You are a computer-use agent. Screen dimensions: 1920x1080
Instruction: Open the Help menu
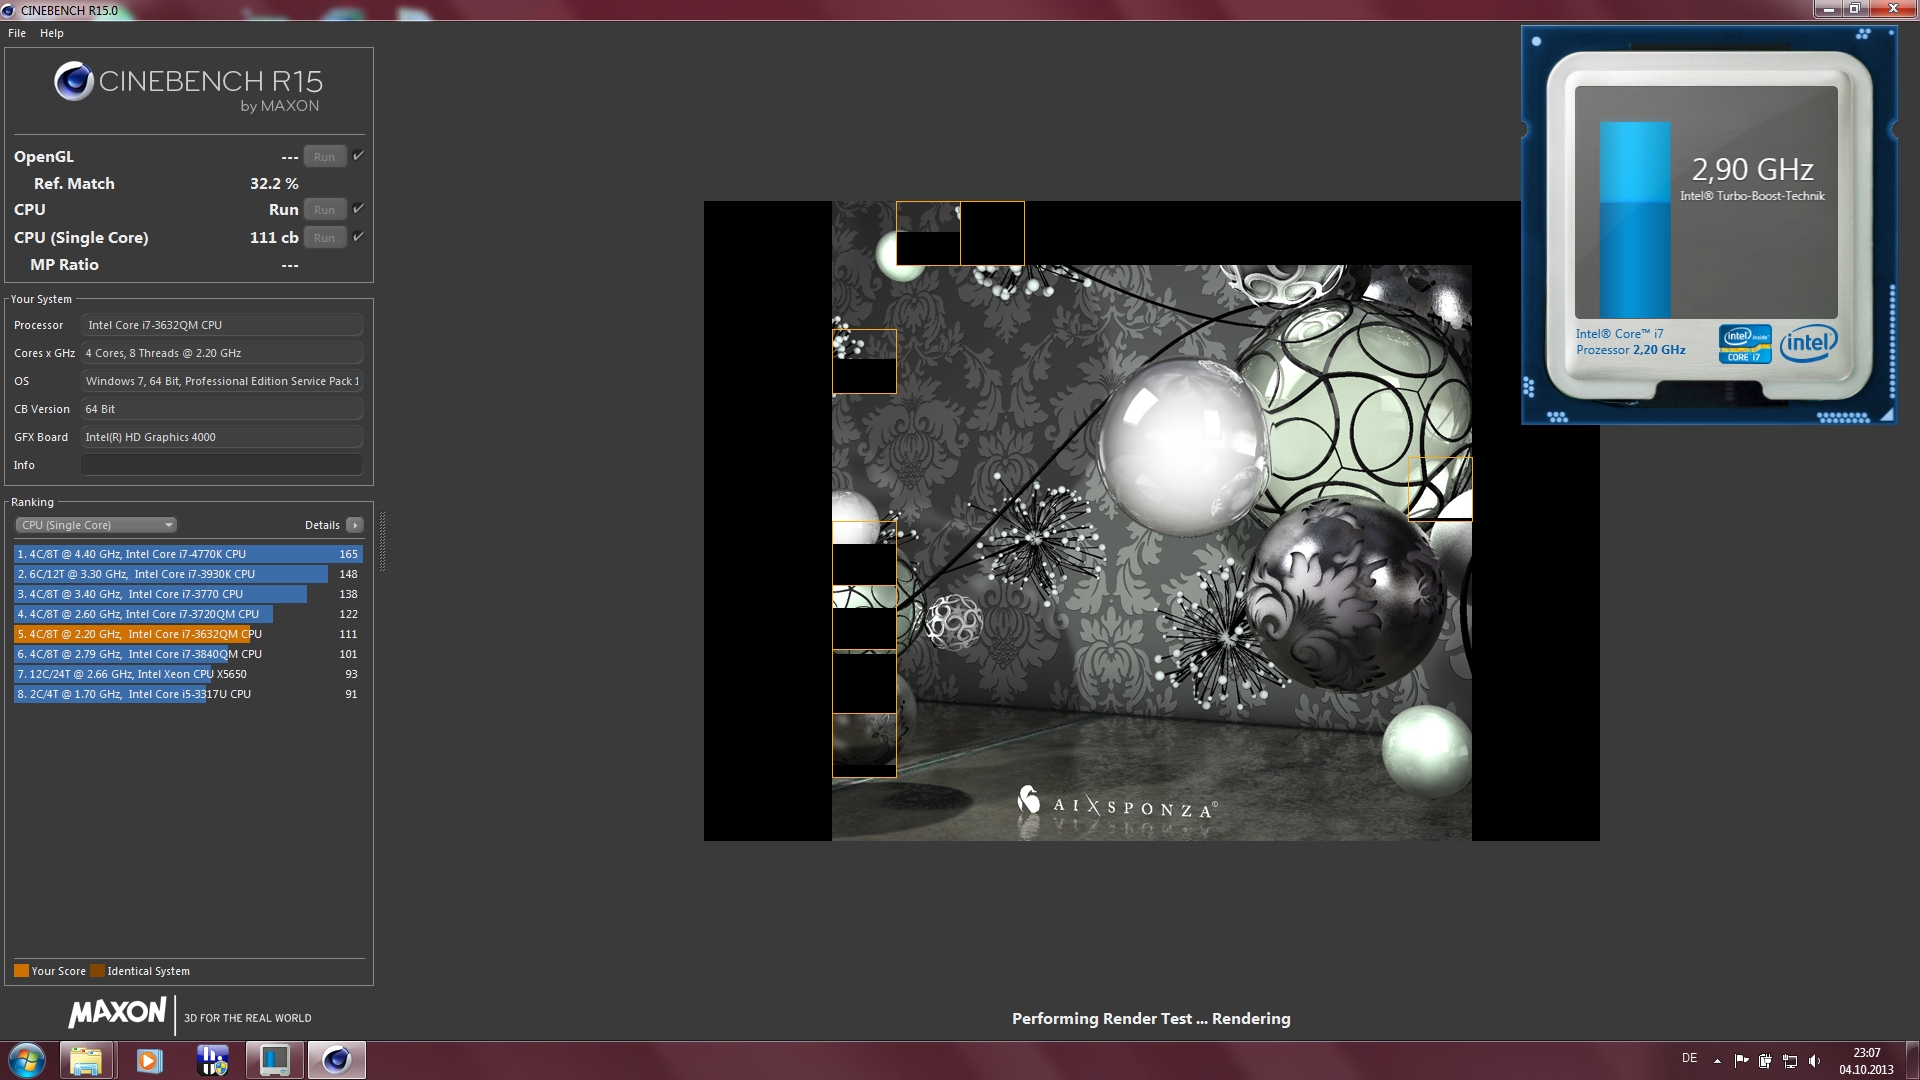tap(52, 33)
